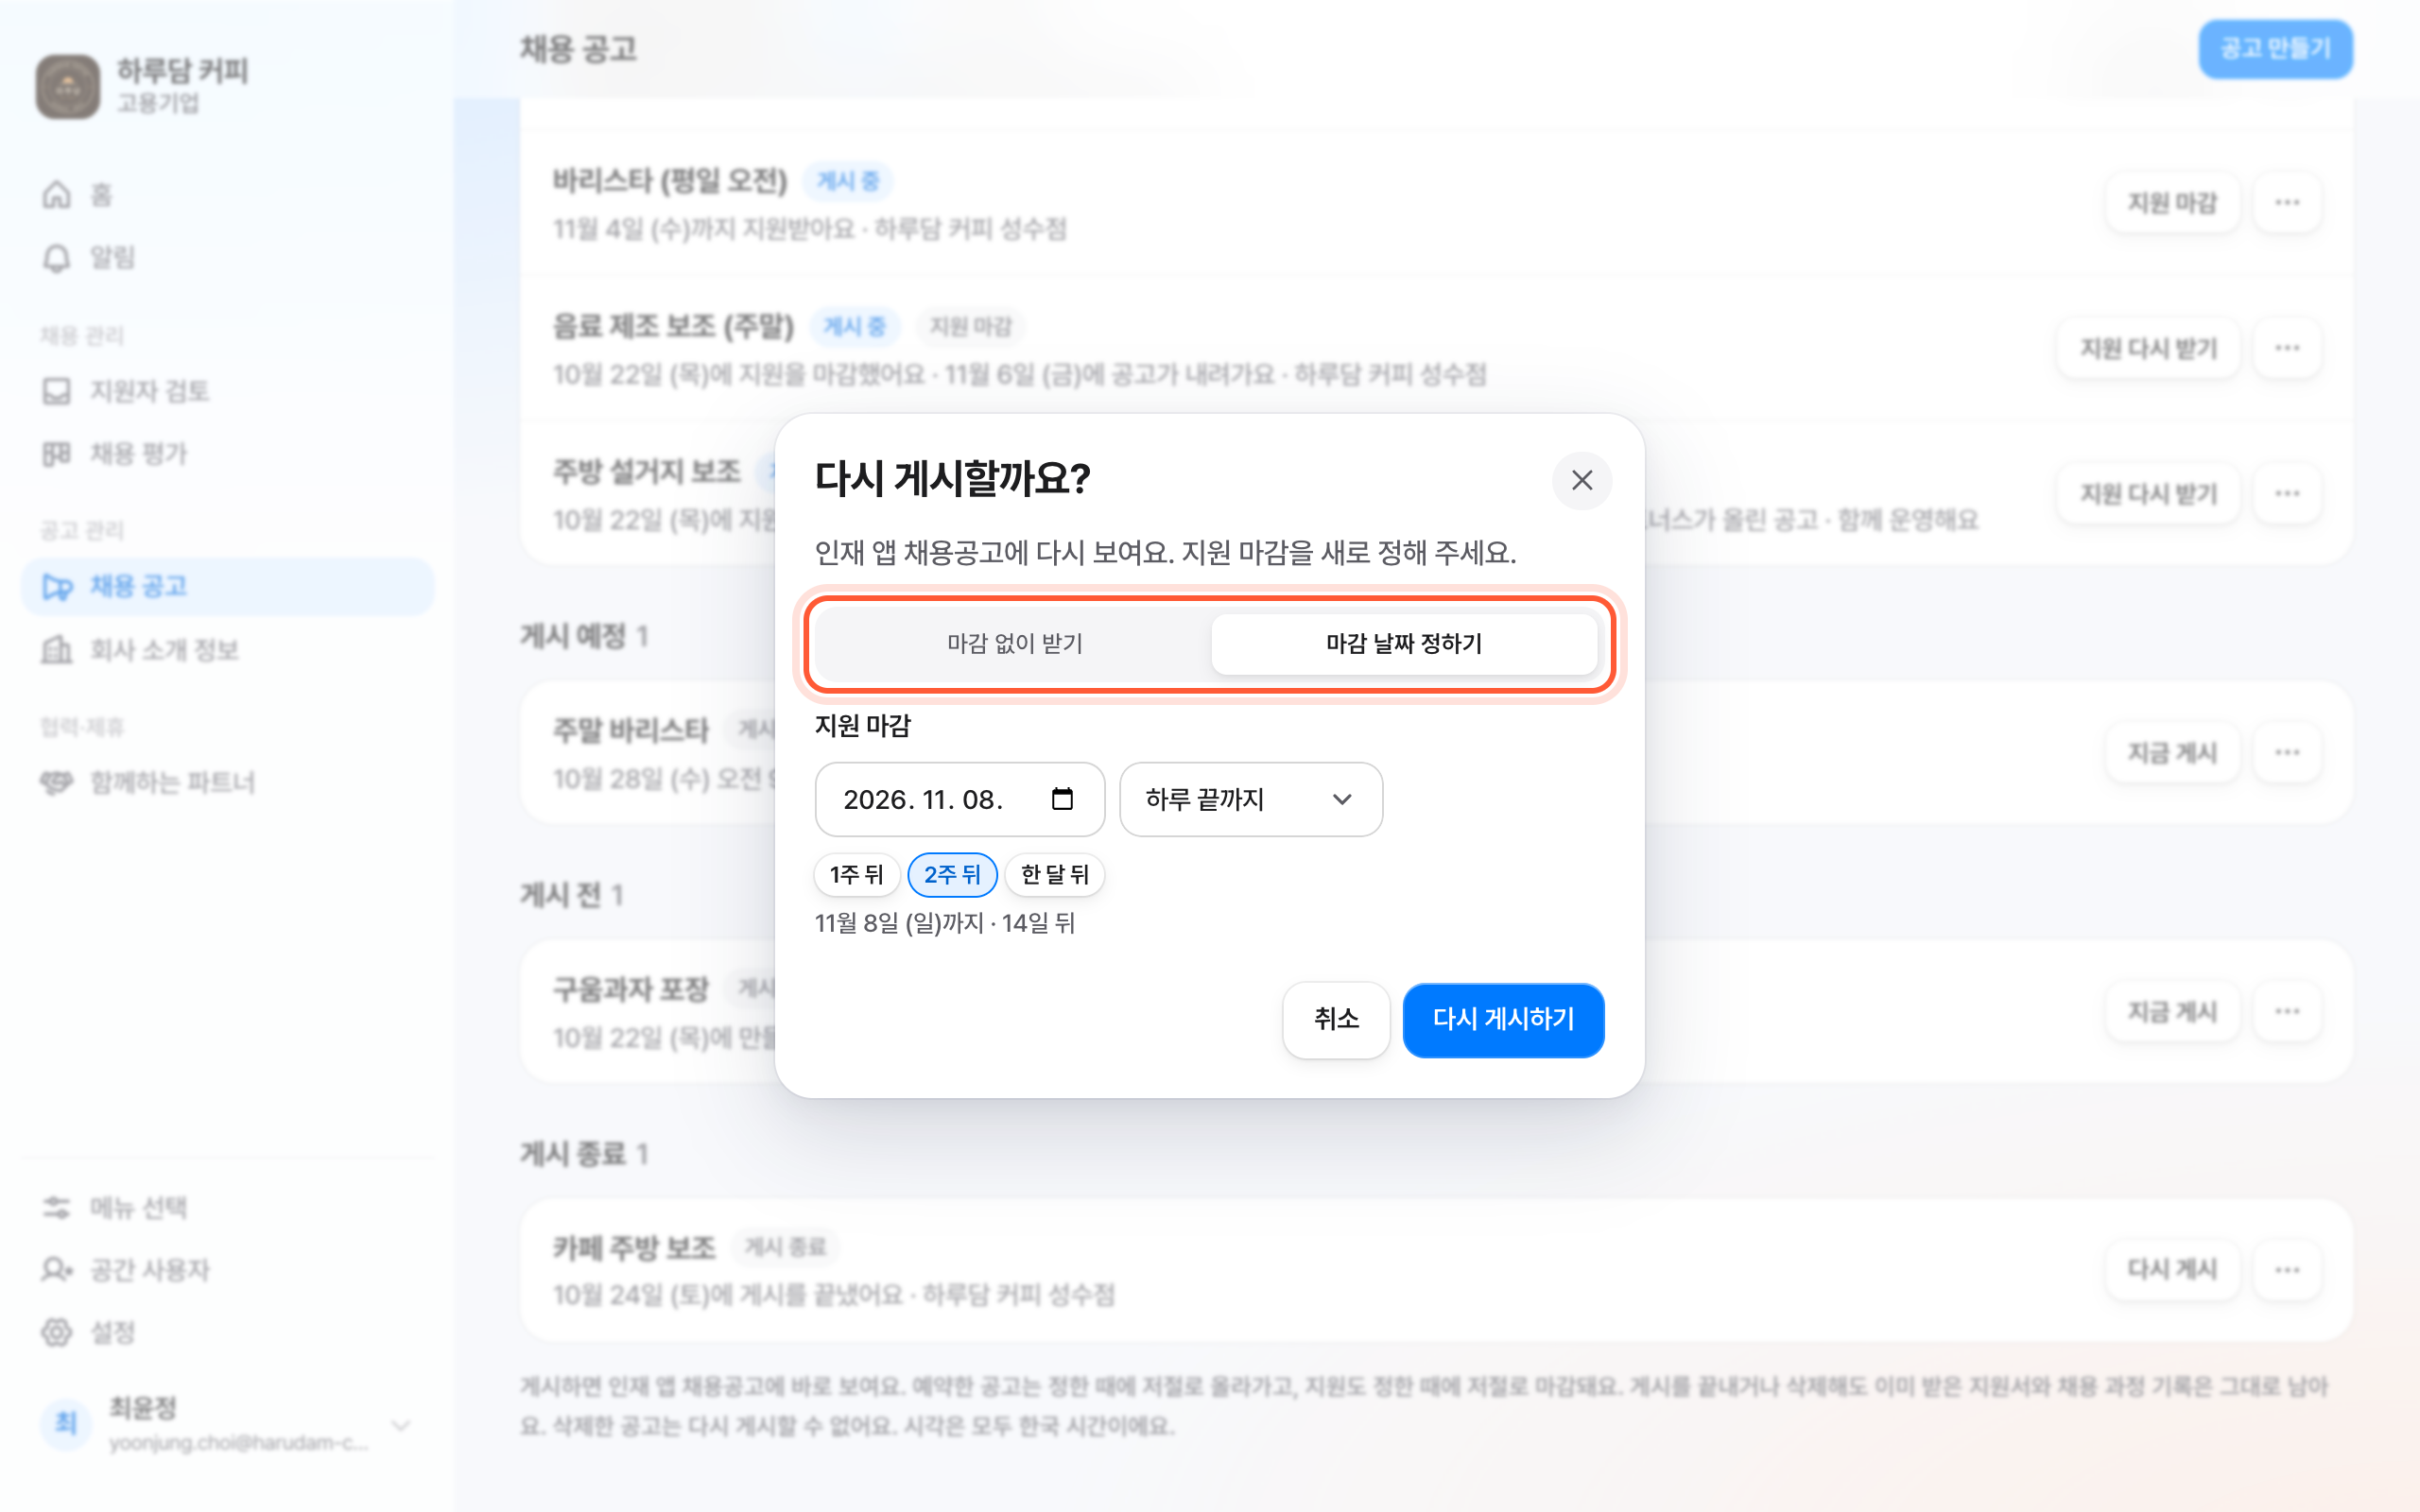The width and height of the screenshot is (2420, 1512).
Task: Click the 구움과자 포장 posting title
Action: 631,989
